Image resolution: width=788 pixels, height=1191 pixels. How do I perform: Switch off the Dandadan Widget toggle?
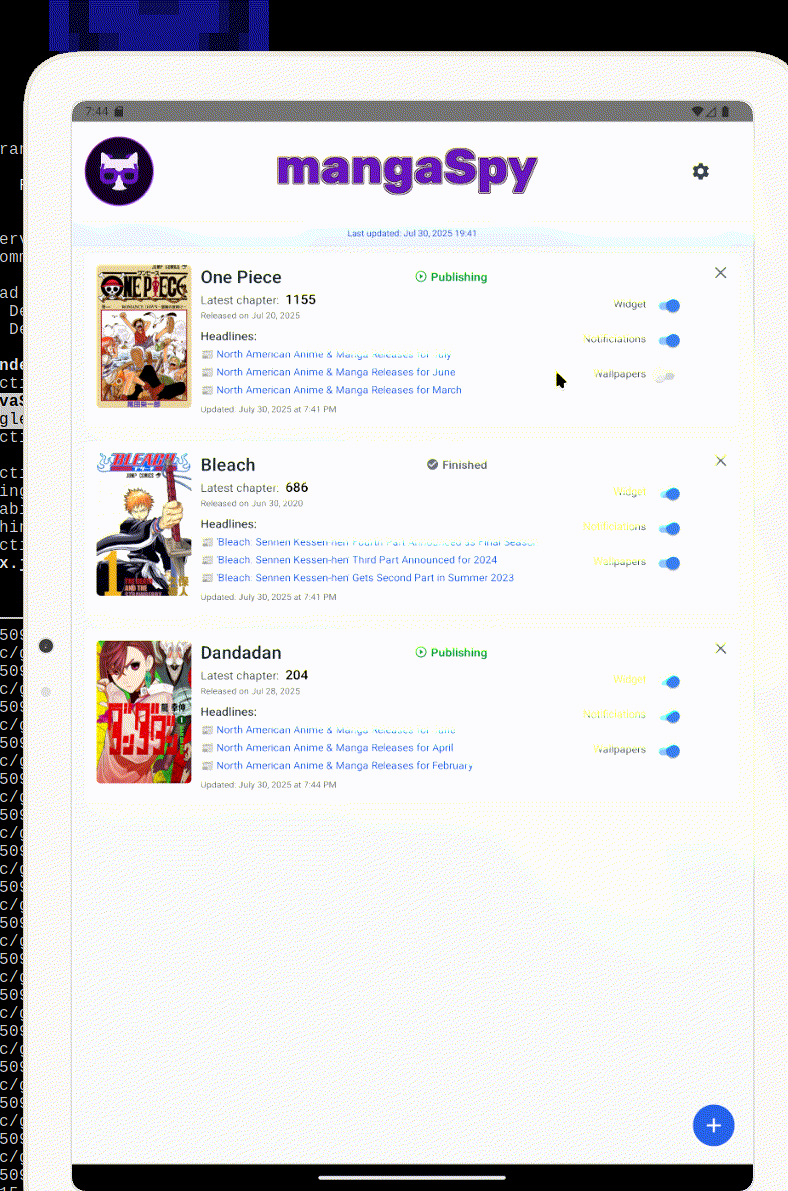(x=669, y=682)
